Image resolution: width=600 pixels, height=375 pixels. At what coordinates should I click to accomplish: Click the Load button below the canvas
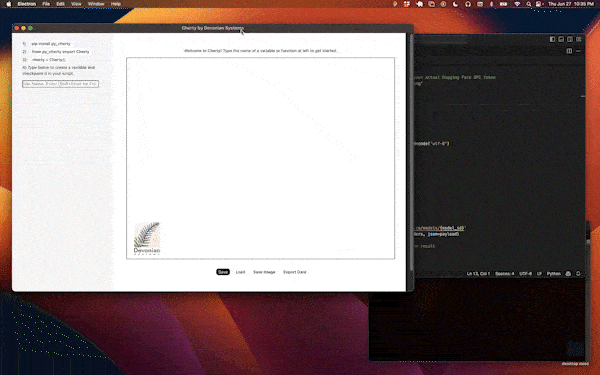pyautogui.click(x=240, y=272)
